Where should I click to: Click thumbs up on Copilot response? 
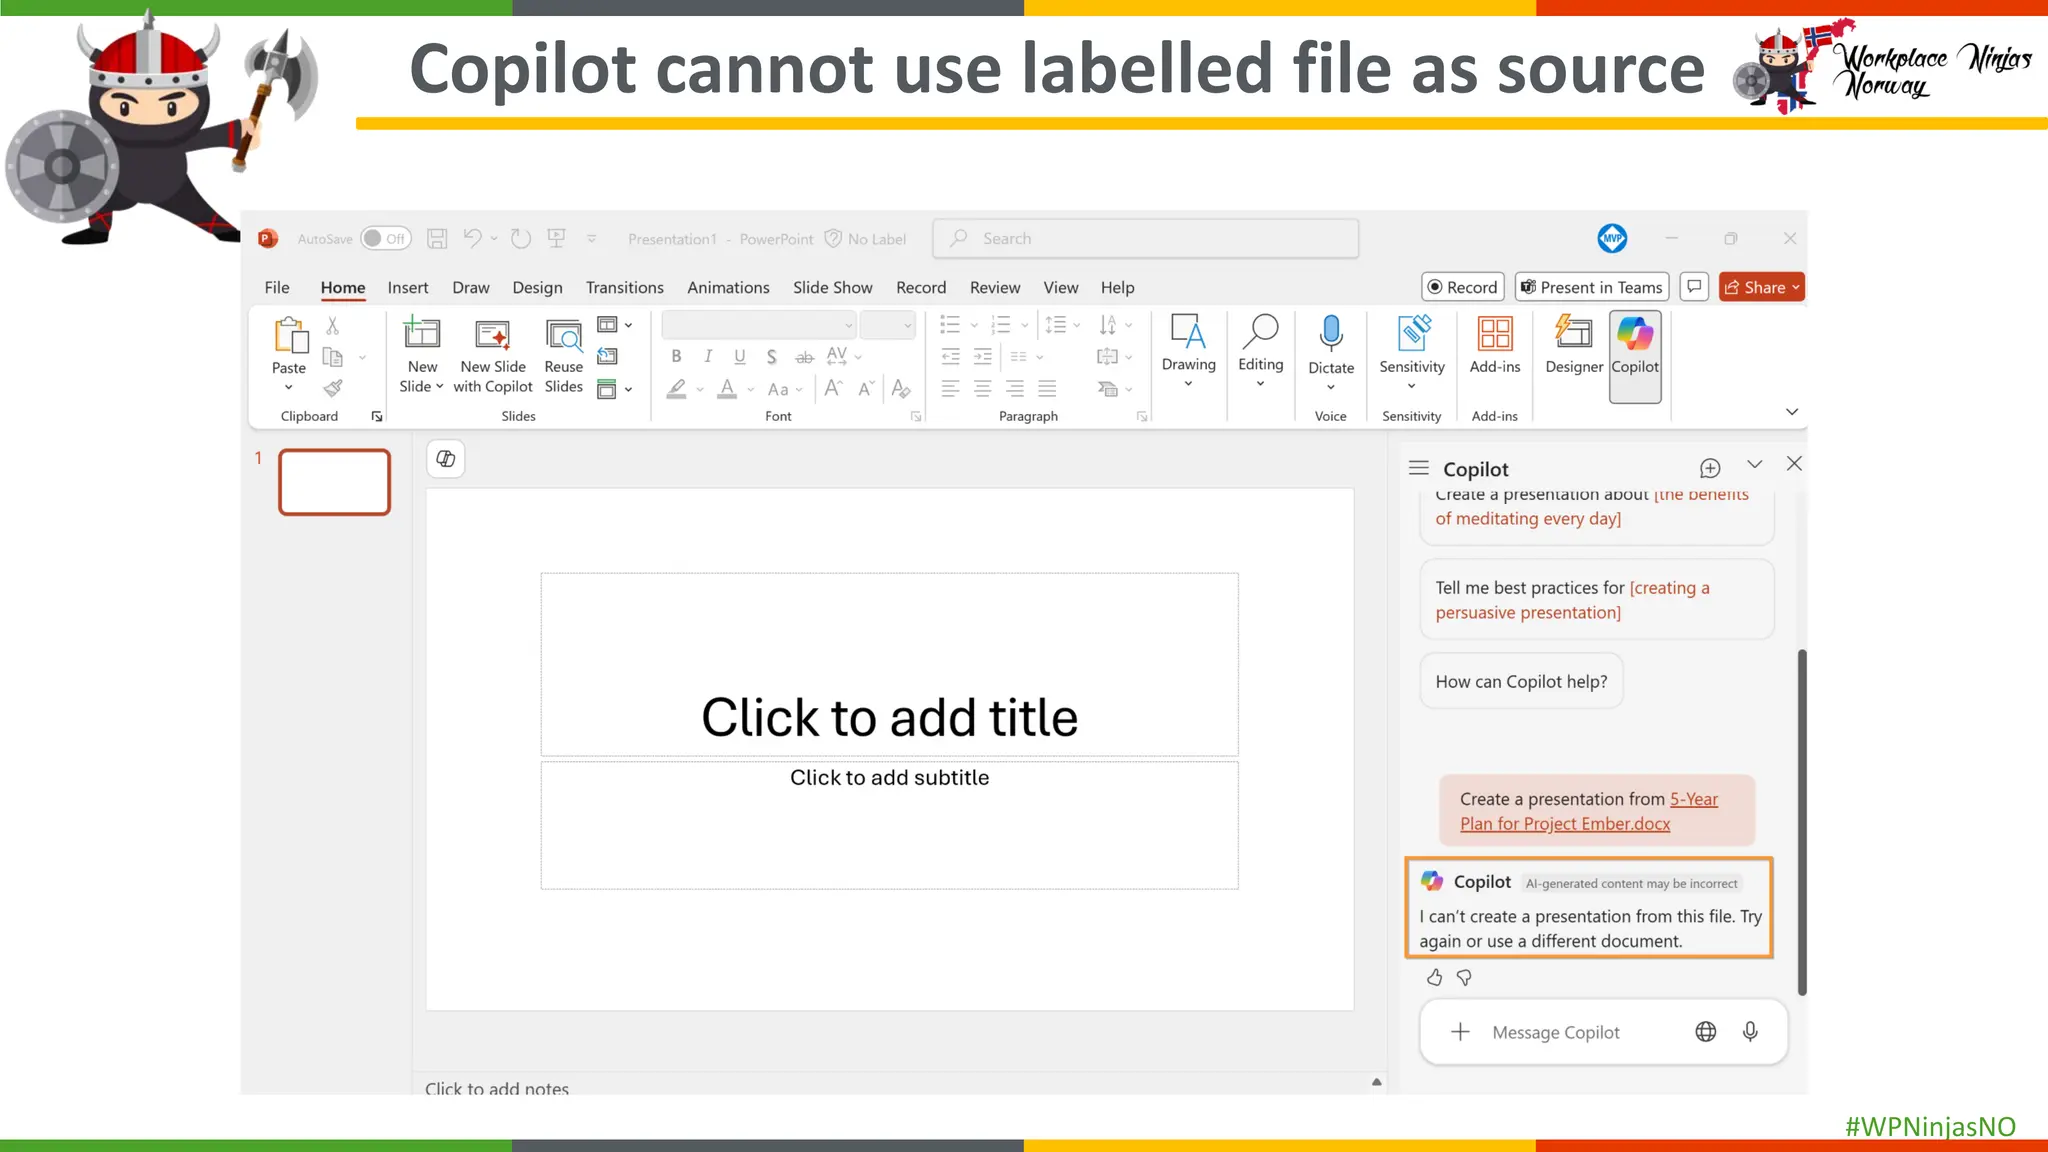1435,977
